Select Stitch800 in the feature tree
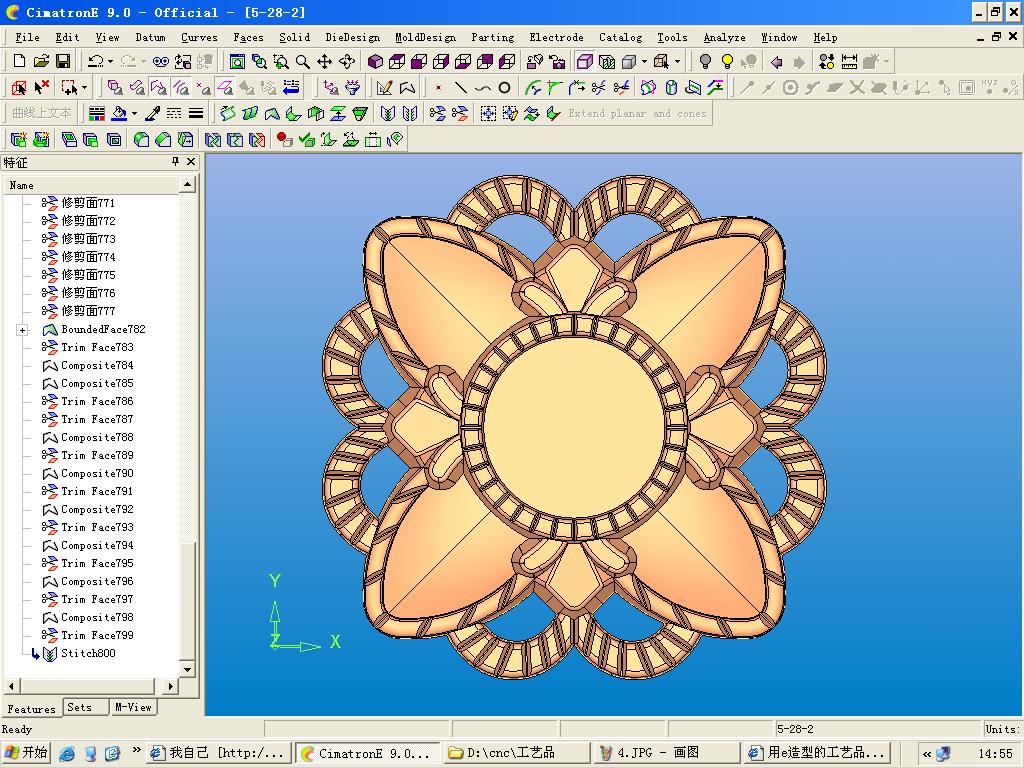This screenshot has width=1024, height=768. [88, 654]
